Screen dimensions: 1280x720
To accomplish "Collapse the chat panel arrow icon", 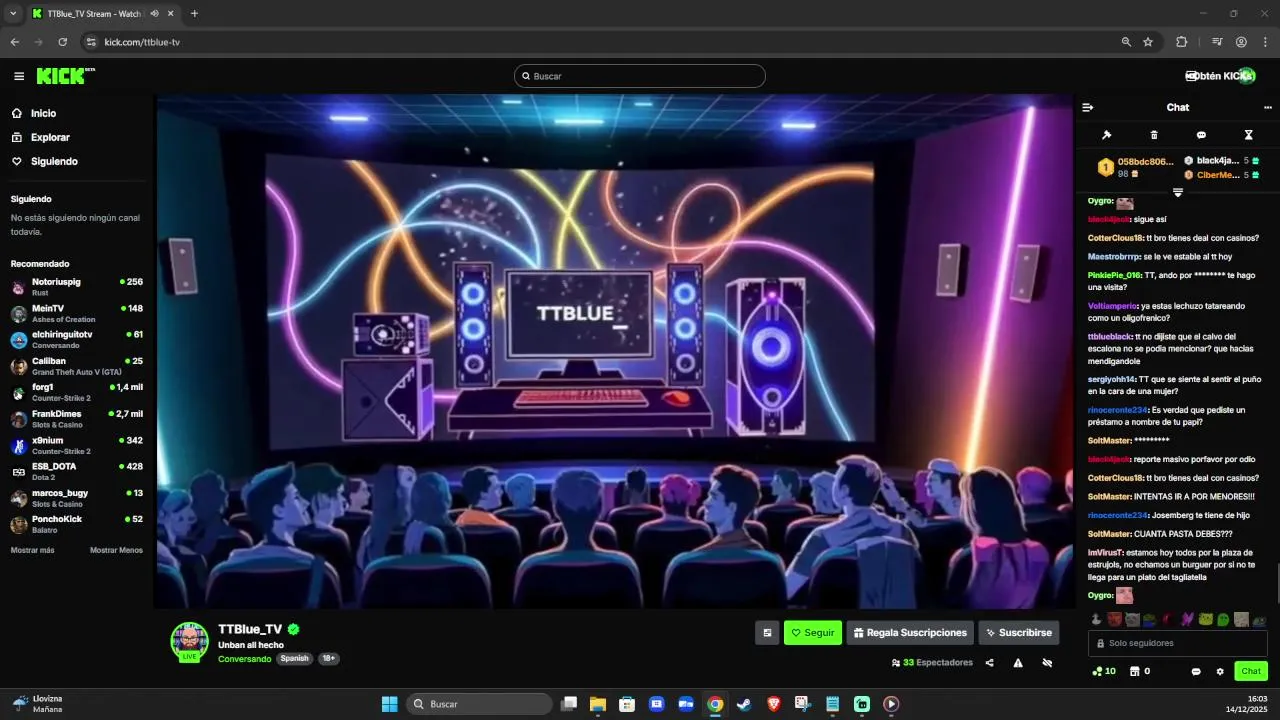I will (1088, 107).
